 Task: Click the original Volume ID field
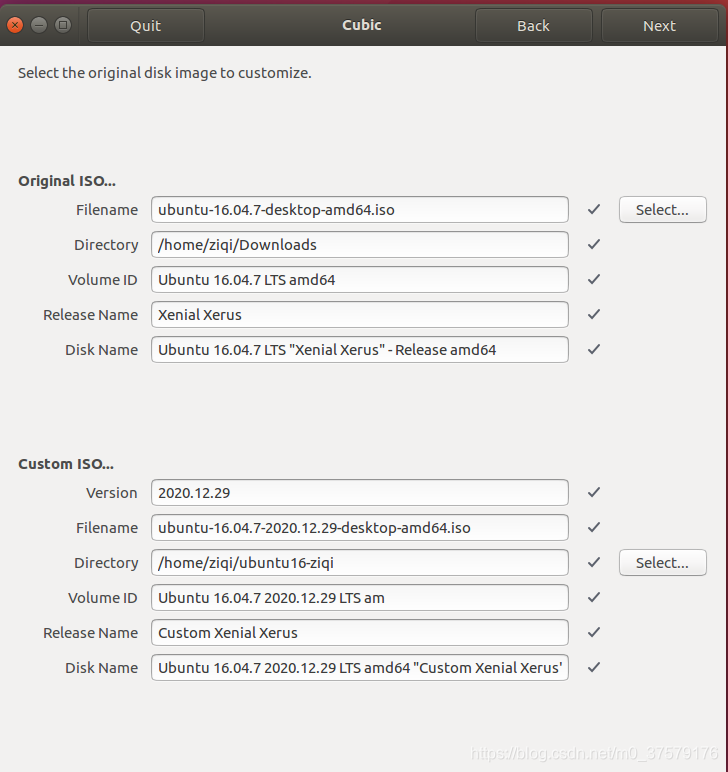tap(360, 280)
